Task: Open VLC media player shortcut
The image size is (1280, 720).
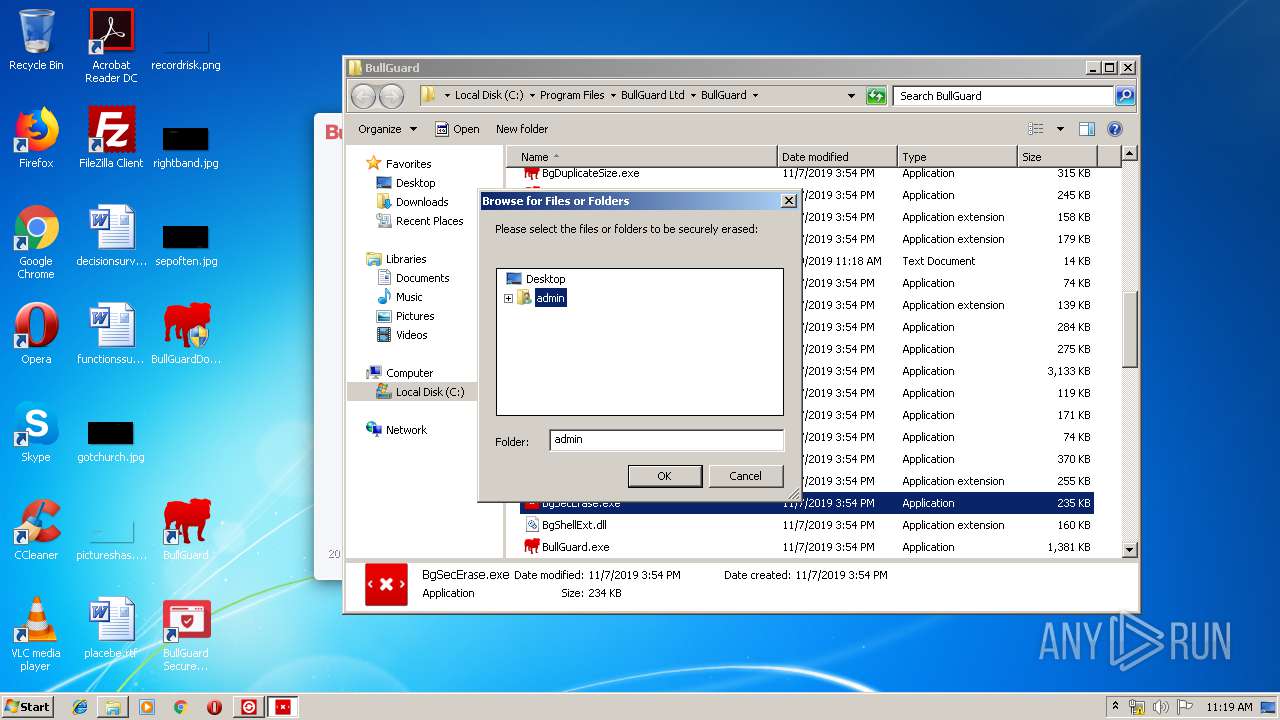Action: click(x=36, y=634)
